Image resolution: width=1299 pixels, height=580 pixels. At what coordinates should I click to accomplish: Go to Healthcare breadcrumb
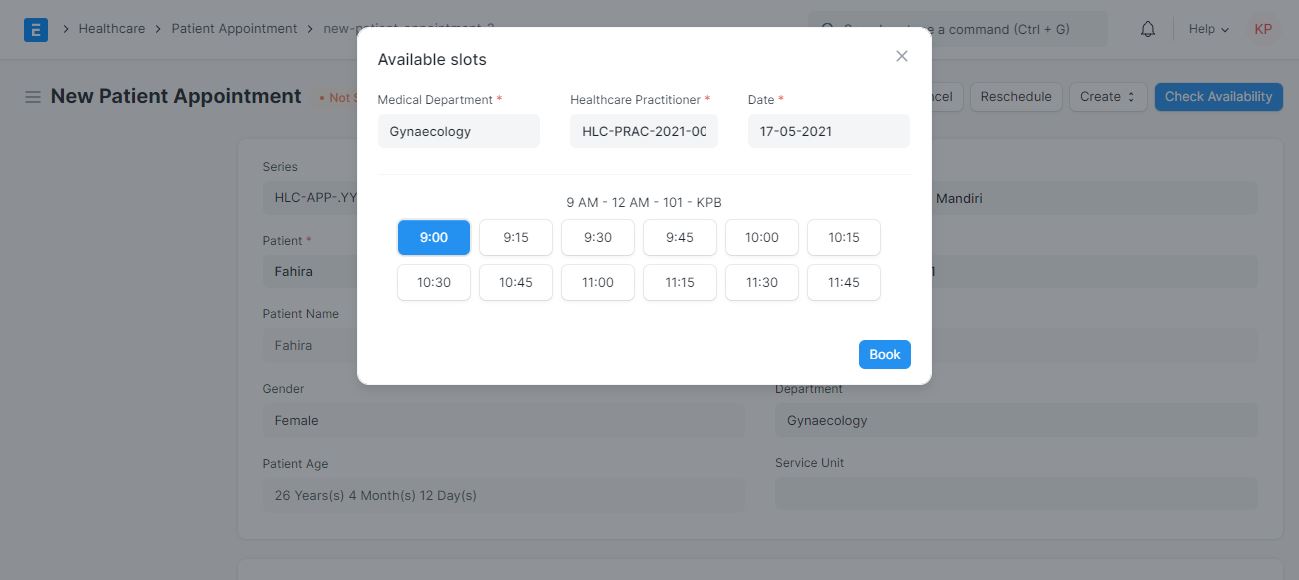pyautogui.click(x=112, y=29)
